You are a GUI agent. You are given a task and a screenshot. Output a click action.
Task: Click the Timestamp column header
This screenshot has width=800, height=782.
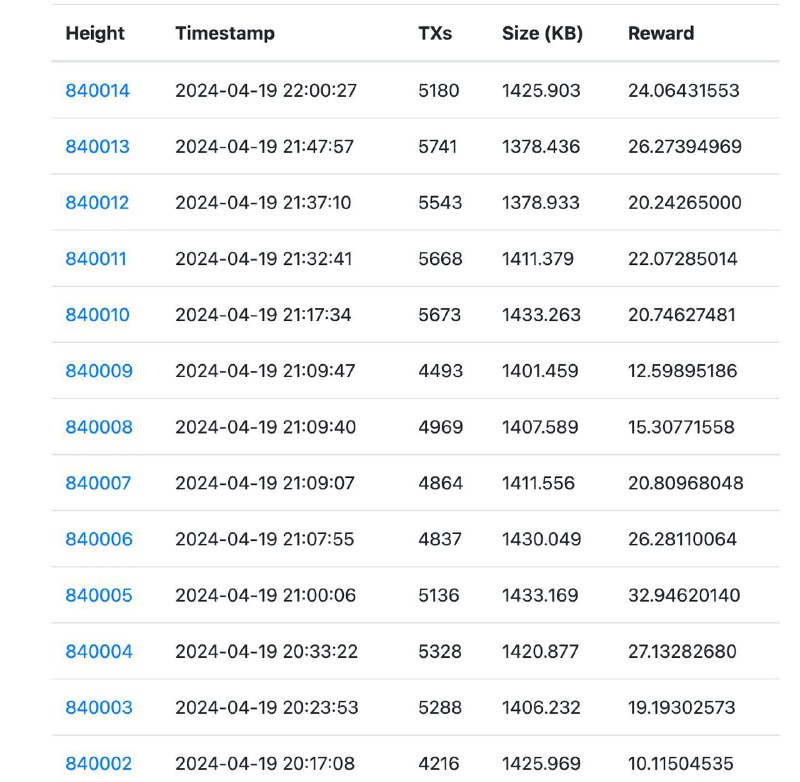(225, 34)
